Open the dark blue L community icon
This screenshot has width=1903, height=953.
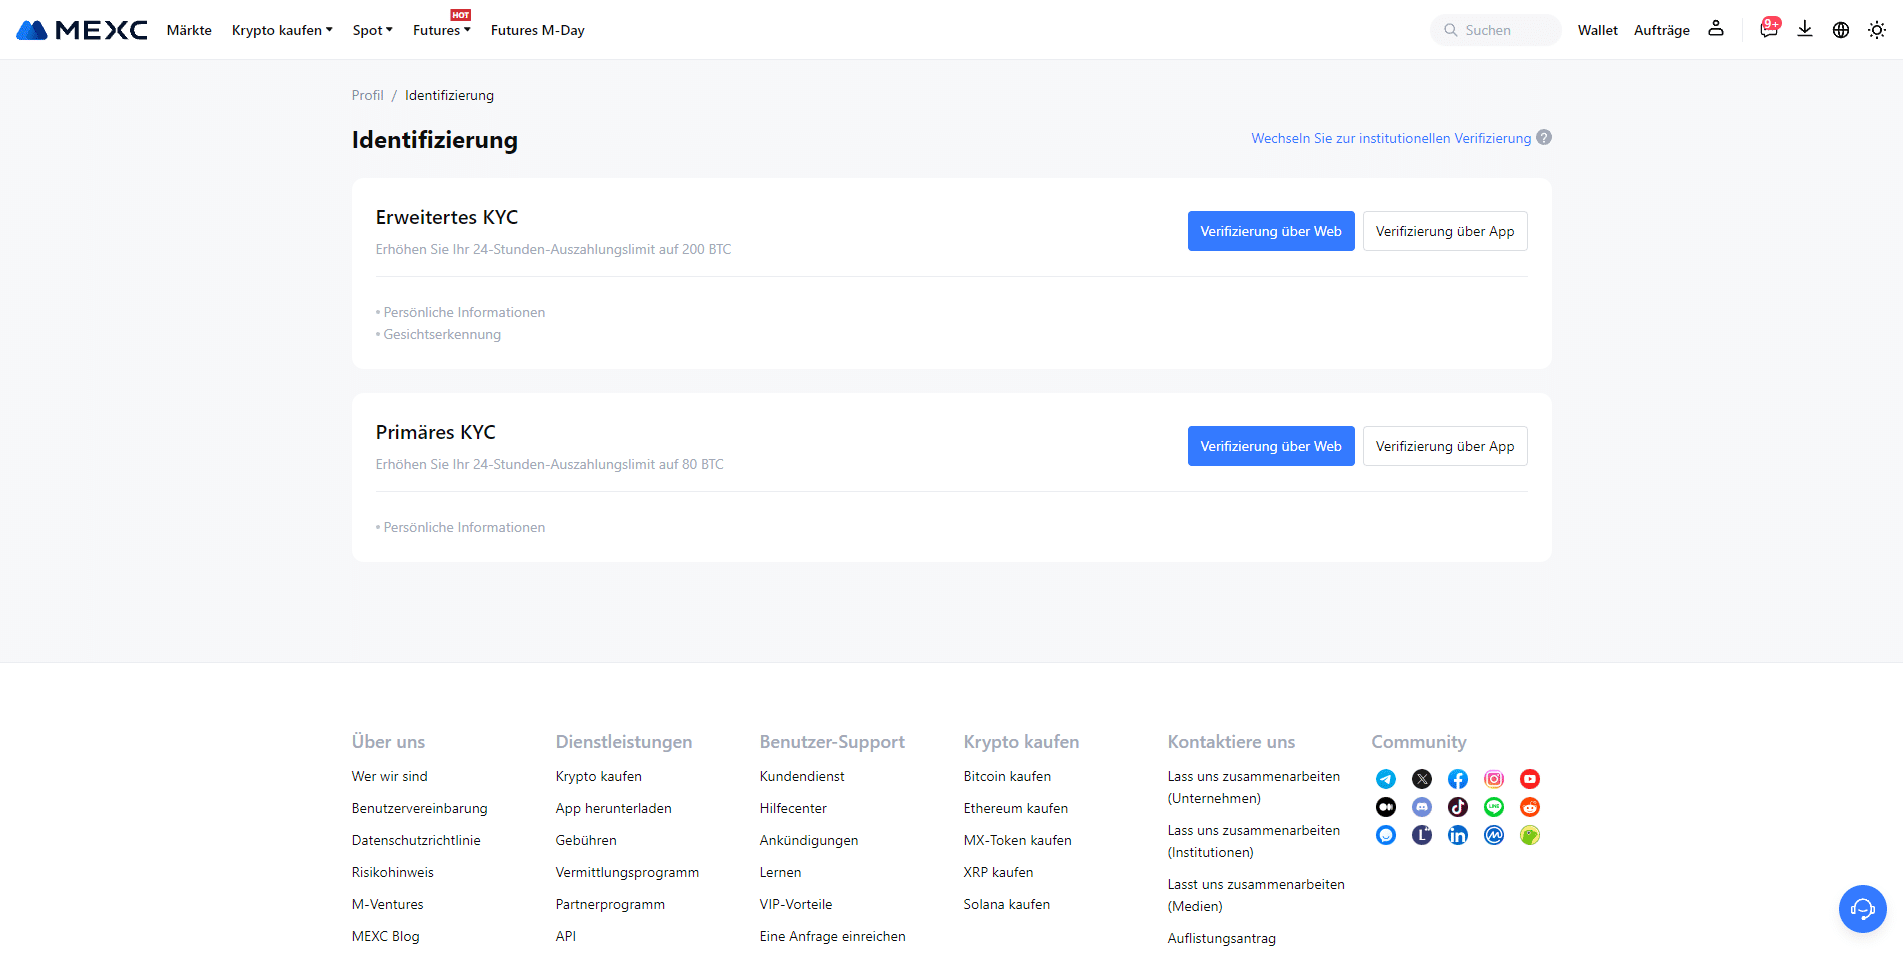[1422, 835]
